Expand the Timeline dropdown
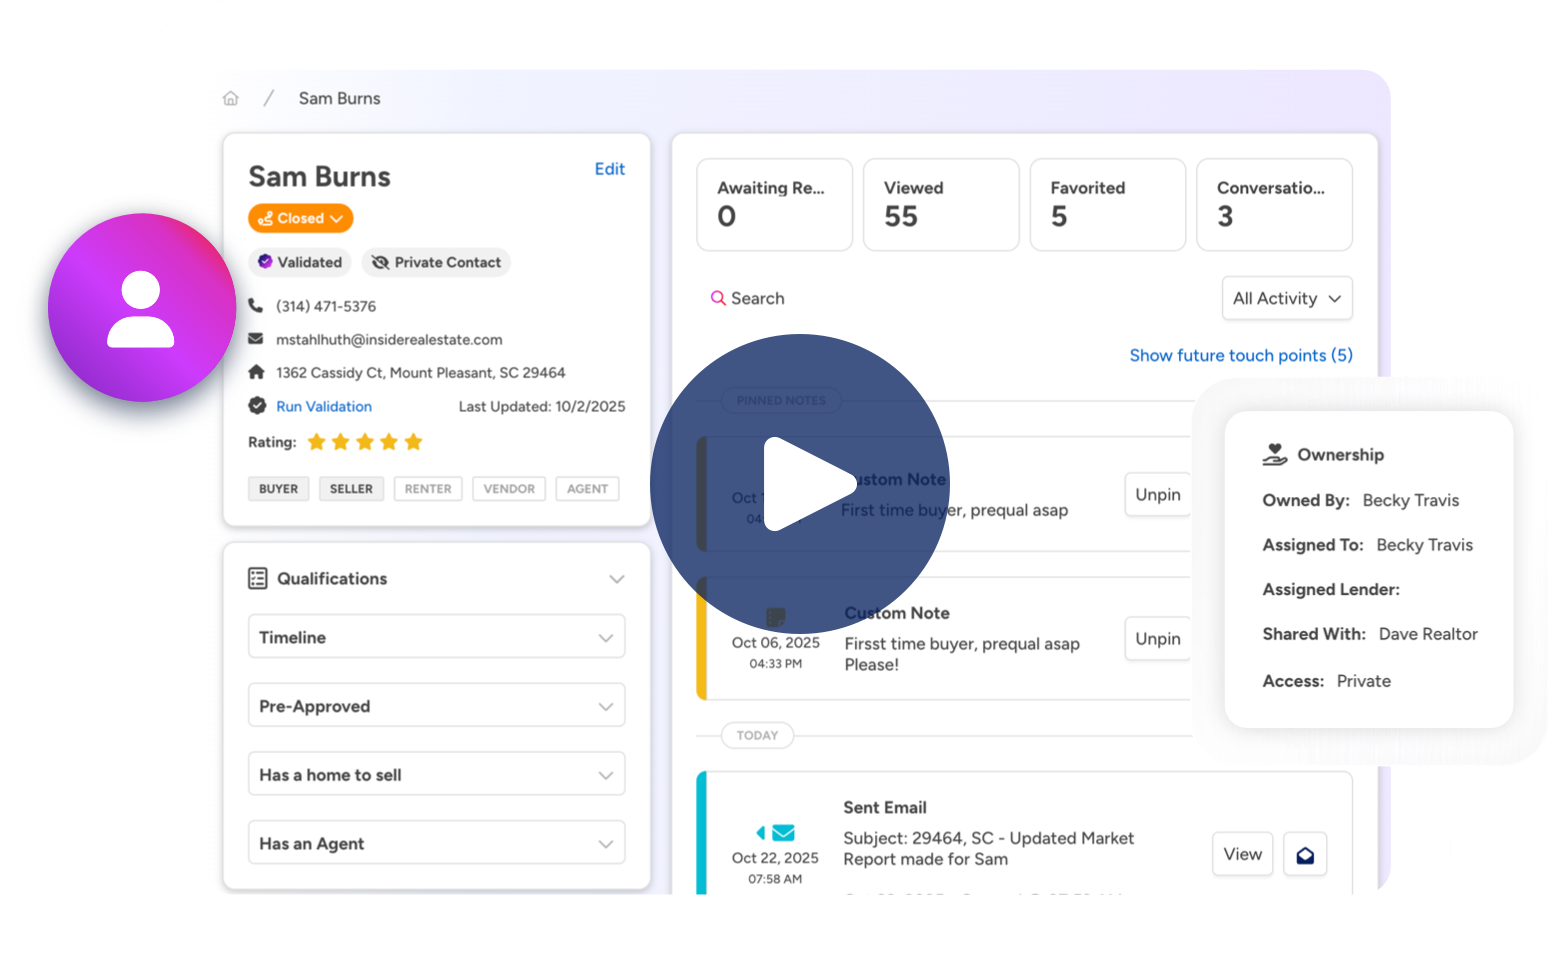Image resolution: width=1548 pixels, height=964 pixels. pos(436,637)
